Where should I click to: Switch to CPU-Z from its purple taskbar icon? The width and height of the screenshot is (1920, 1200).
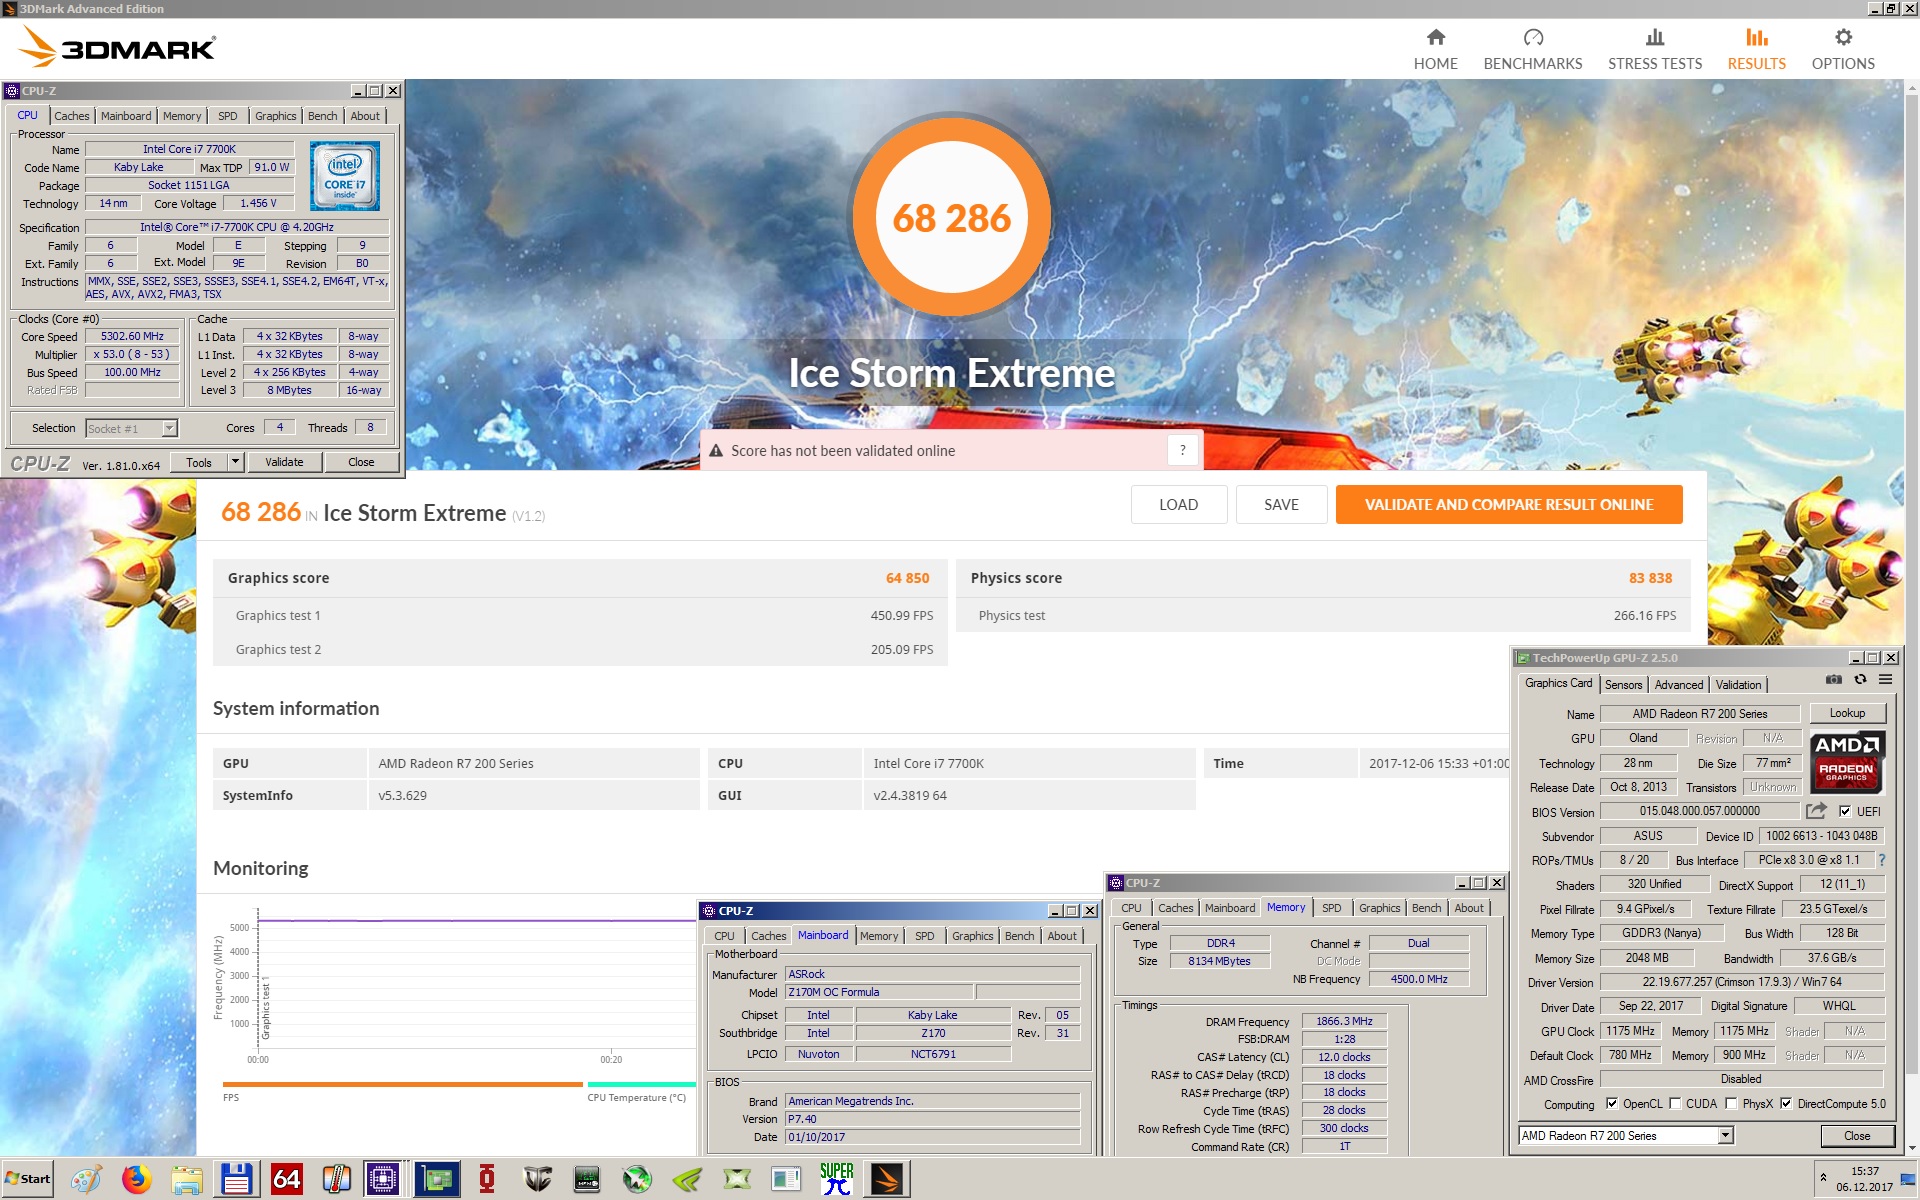[382, 1179]
